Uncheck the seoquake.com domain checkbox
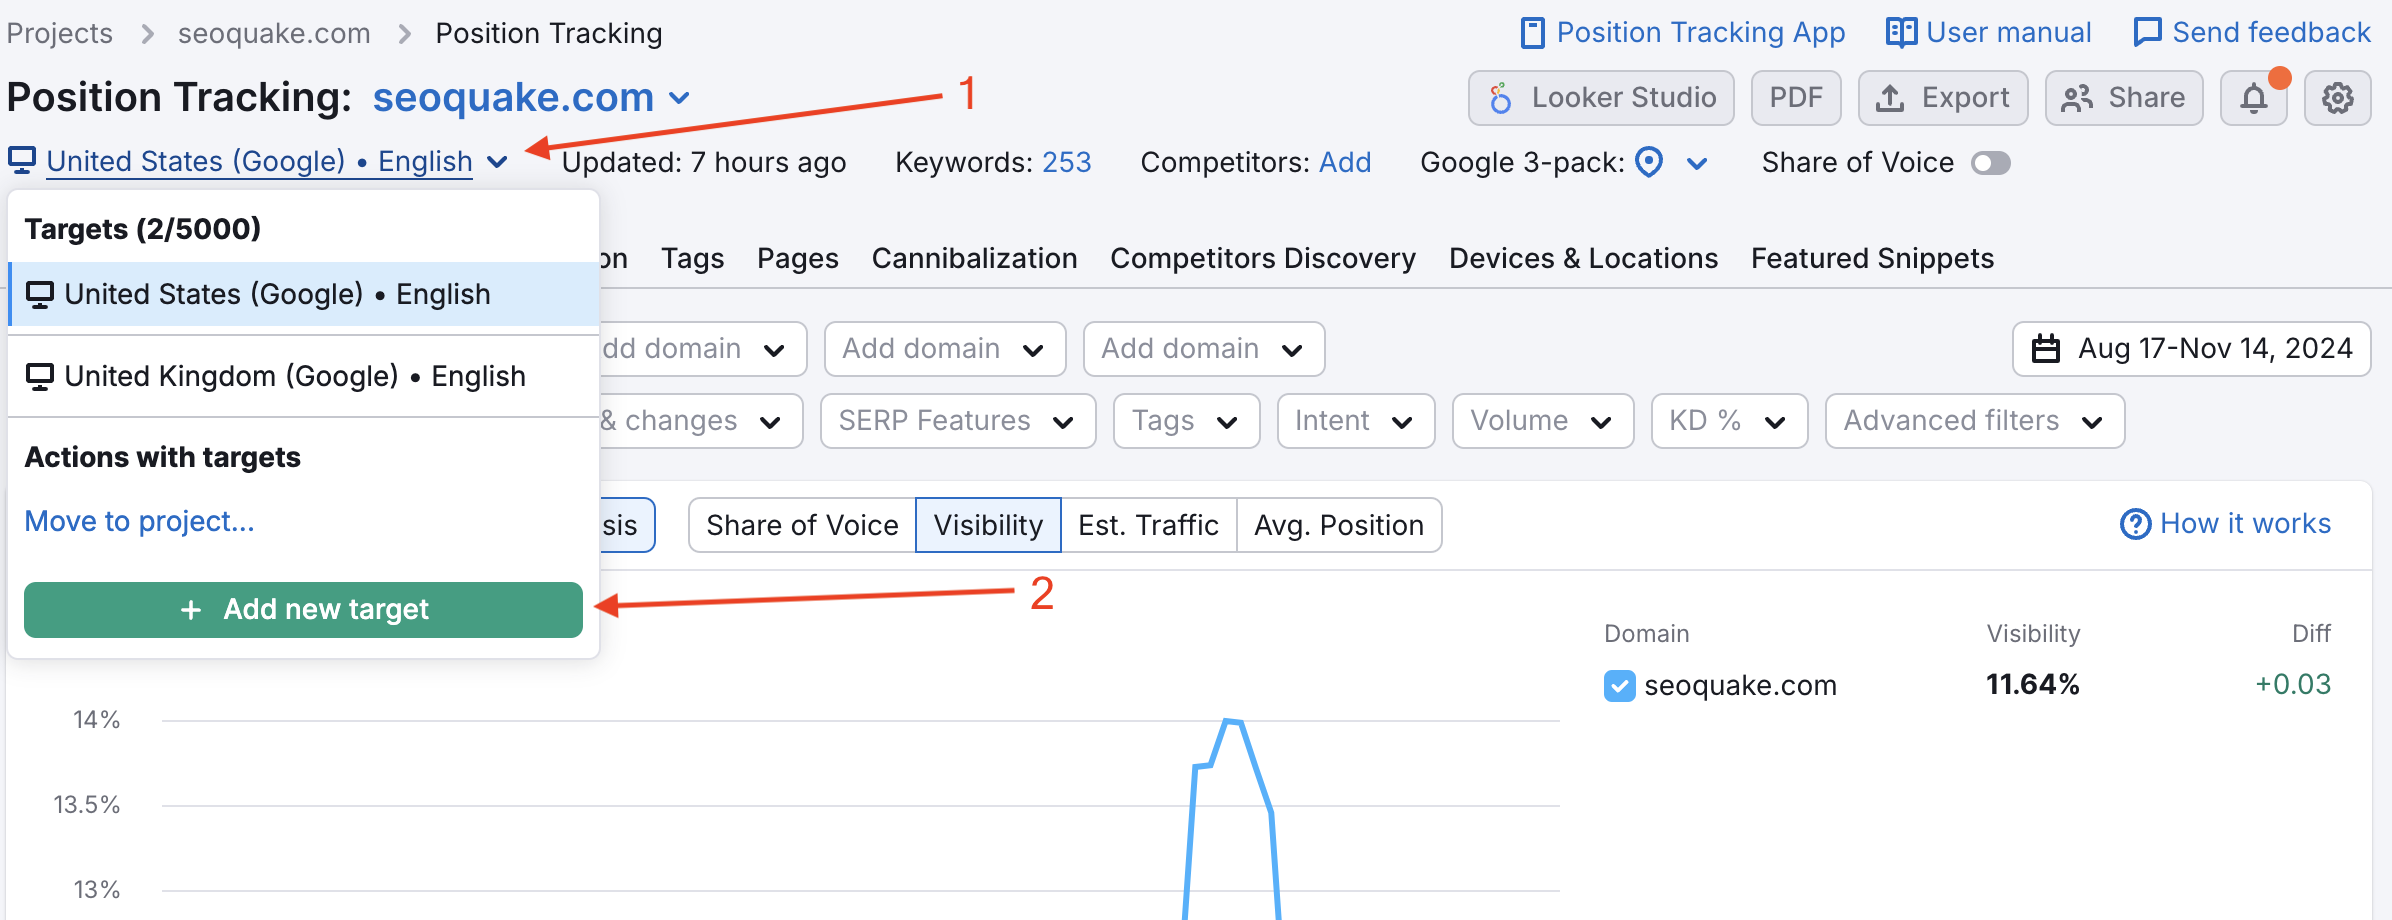The image size is (2392, 920). tap(1619, 686)
